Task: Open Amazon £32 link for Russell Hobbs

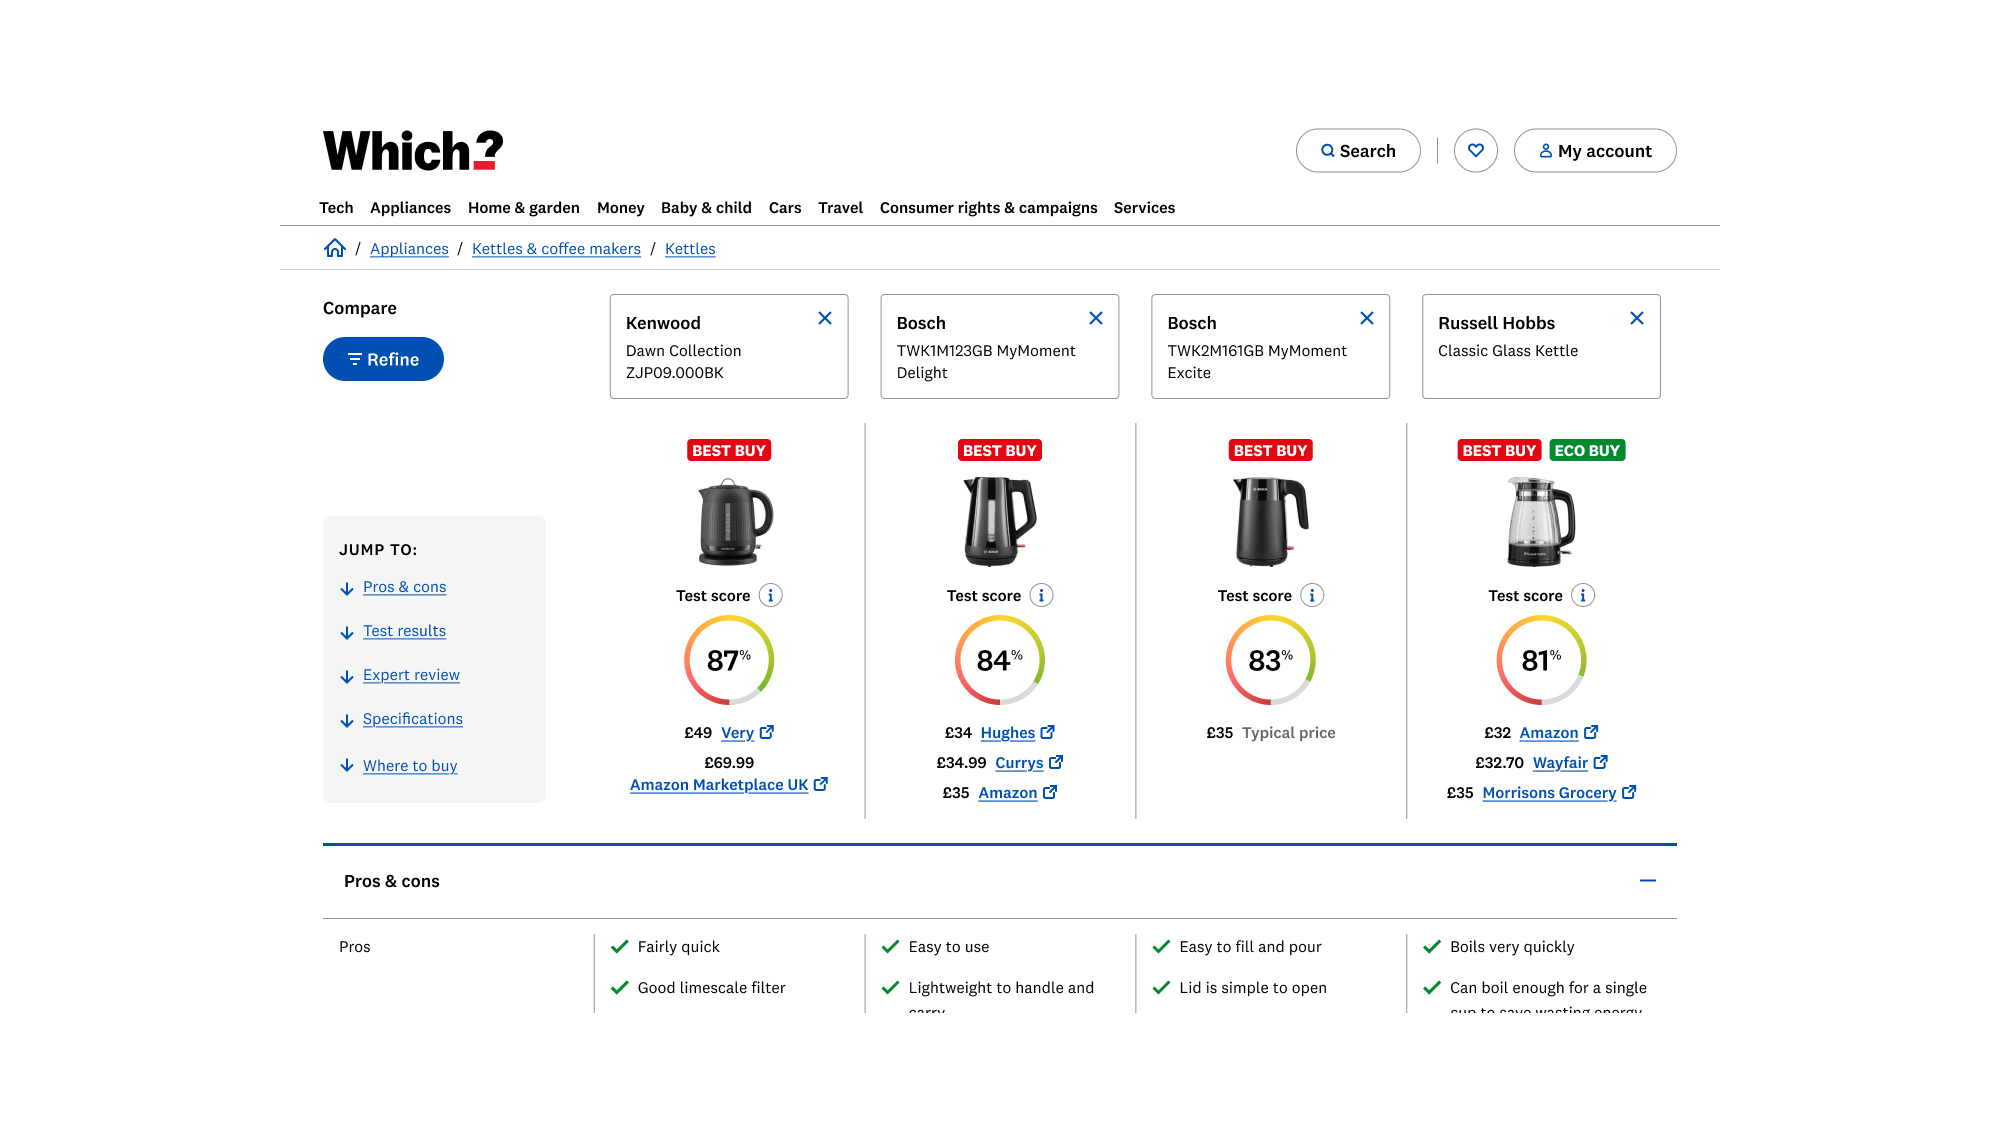Action: pyautogui.click(x=1559, y=733)
